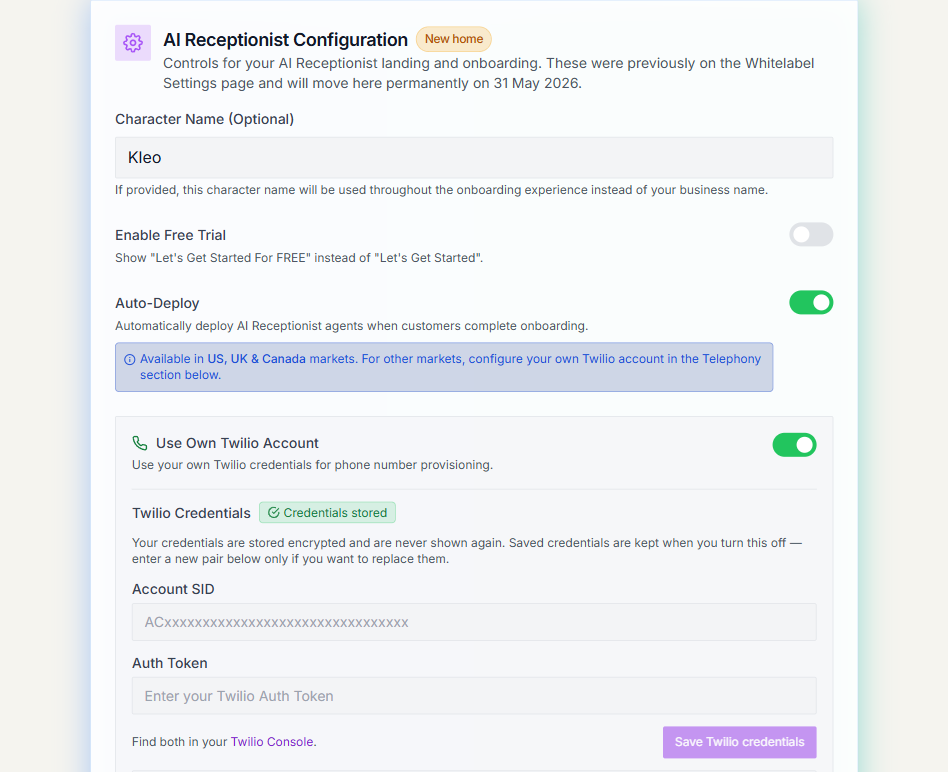948x772 pixels.
Task: Click the purple gear configuration icon
Action: [x=133, y=43]
